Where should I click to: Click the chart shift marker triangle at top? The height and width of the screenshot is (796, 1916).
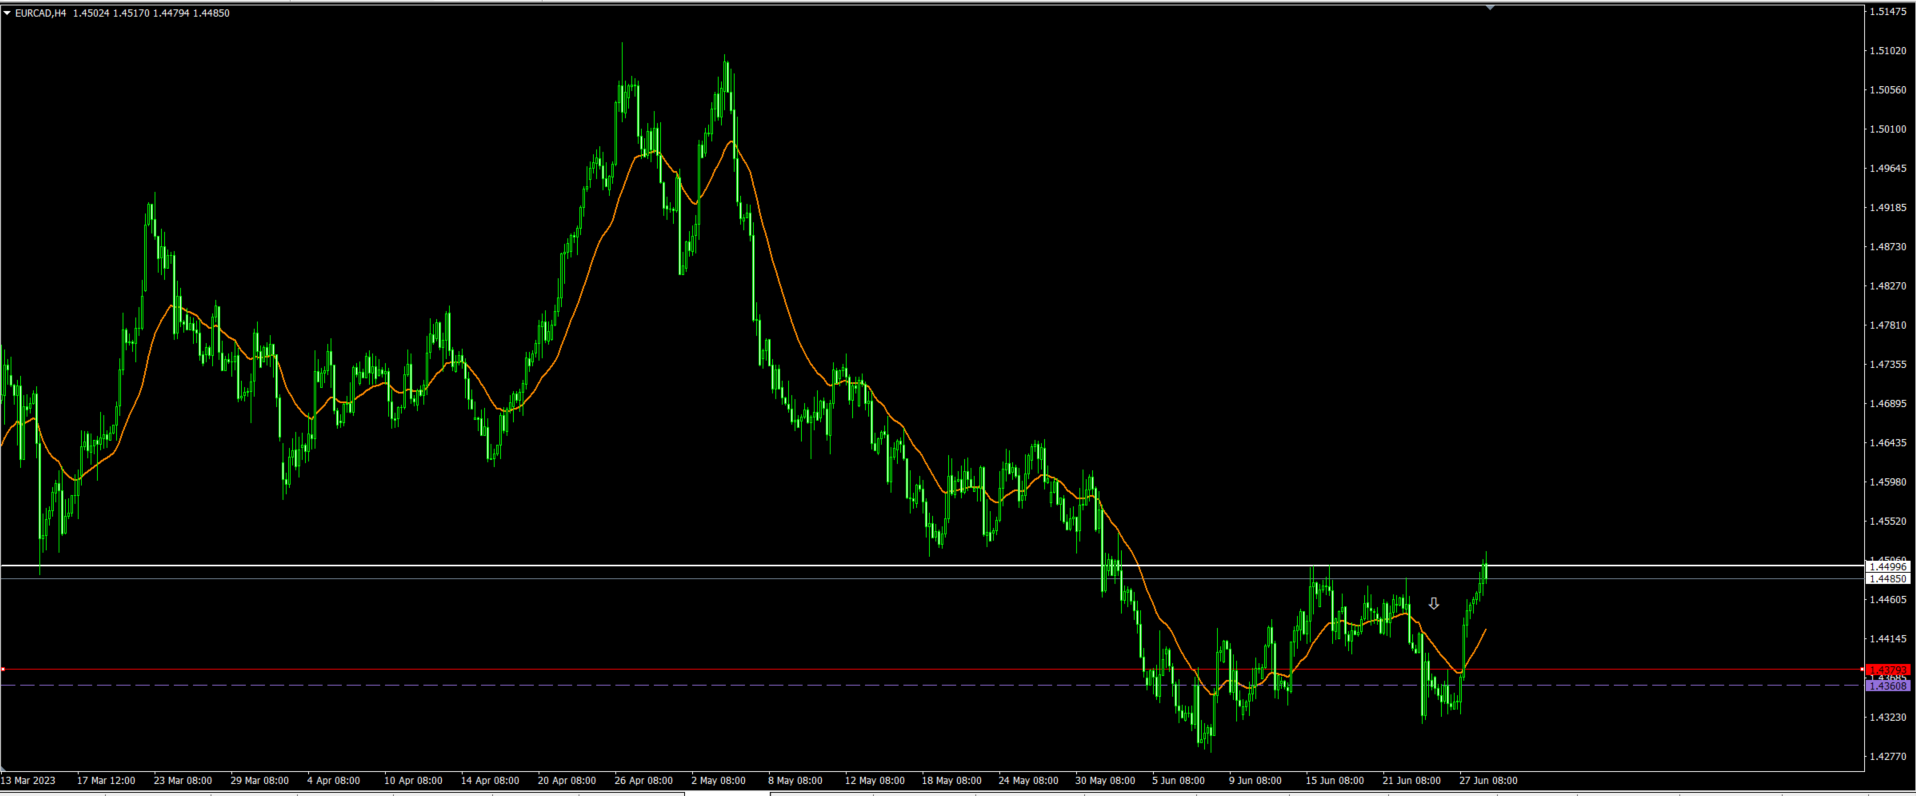click(1490, 8)
